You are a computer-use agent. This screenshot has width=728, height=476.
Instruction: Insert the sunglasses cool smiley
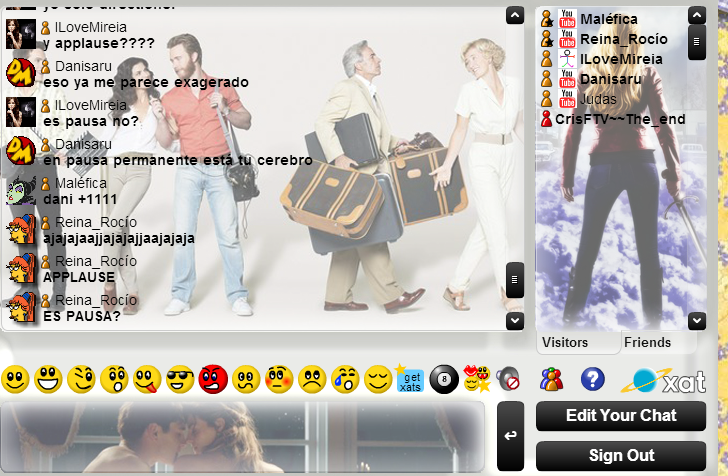coord(180,380)
